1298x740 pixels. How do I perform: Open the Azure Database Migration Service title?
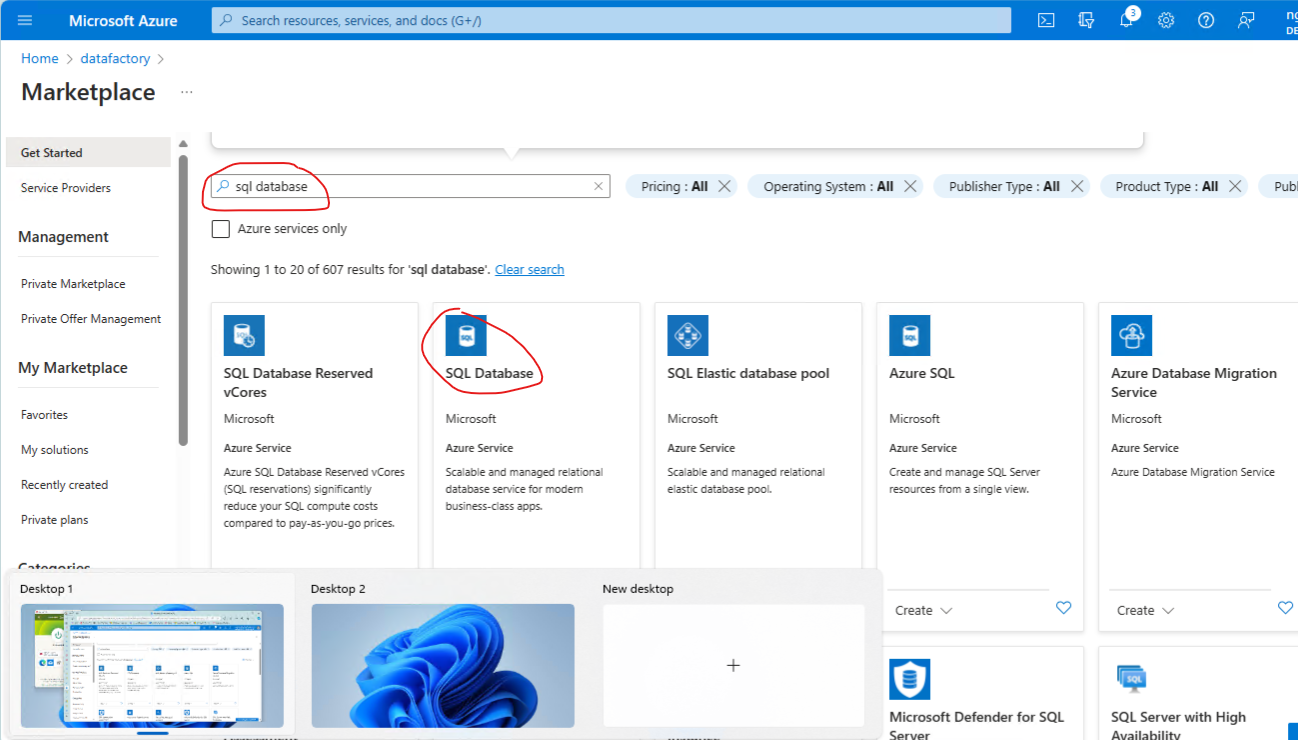(1194, 383)
